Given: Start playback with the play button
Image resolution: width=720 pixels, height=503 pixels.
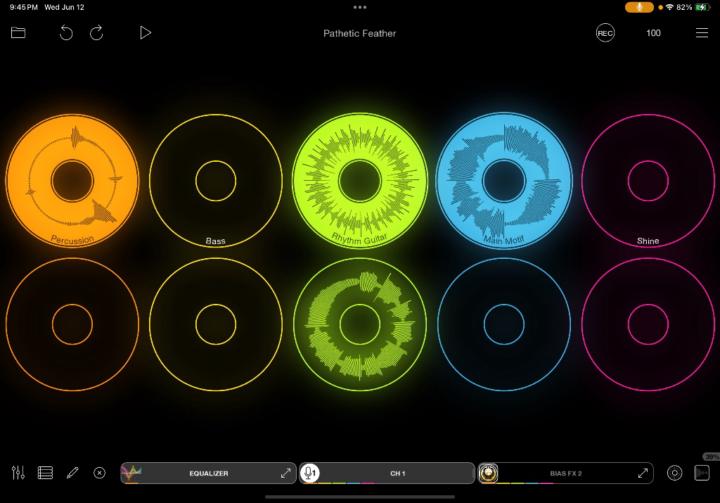Looking at the screenshot, I should pos(145,33).
